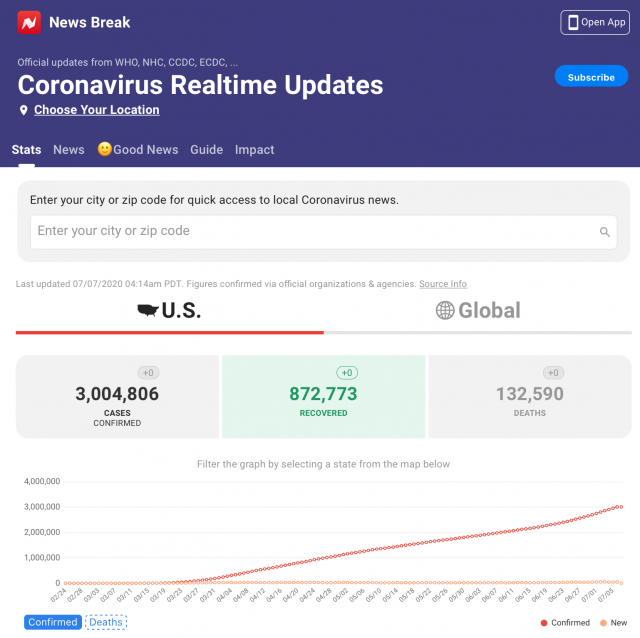Image resolution: width=640 pixels, height=638 pixels.
Task: Open the Guide tab
Action: click(206, 150)
